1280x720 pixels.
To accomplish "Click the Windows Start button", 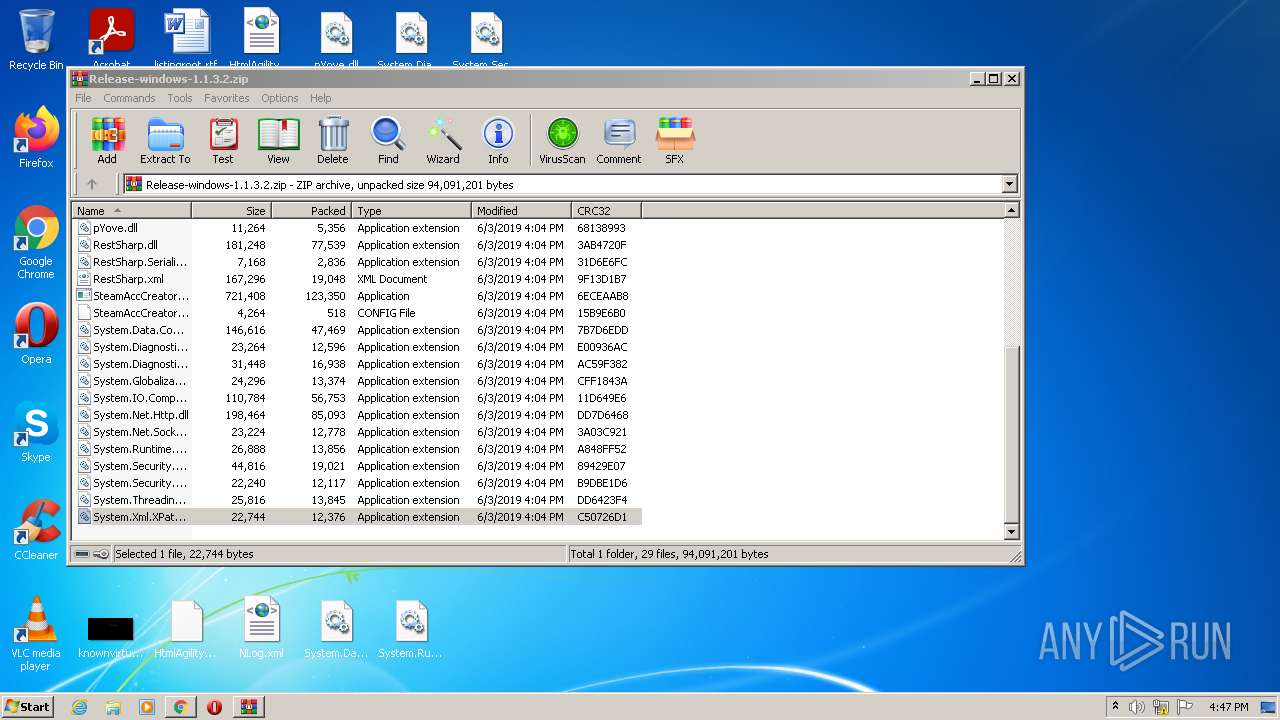I will [28, 707].
